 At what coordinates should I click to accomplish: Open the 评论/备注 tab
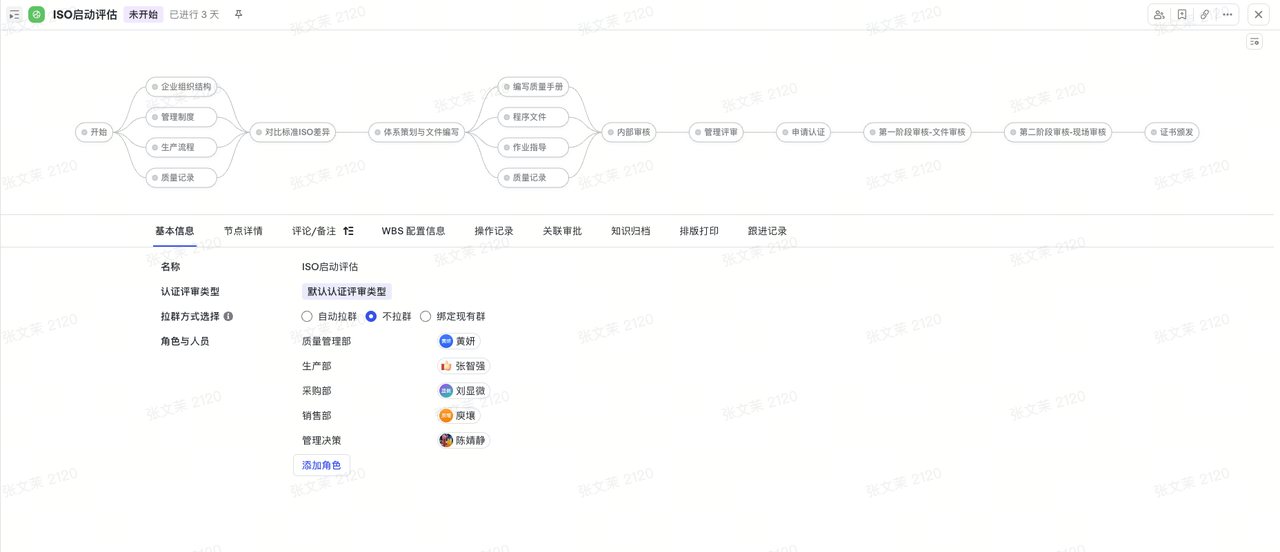click(x=314, y=231)
